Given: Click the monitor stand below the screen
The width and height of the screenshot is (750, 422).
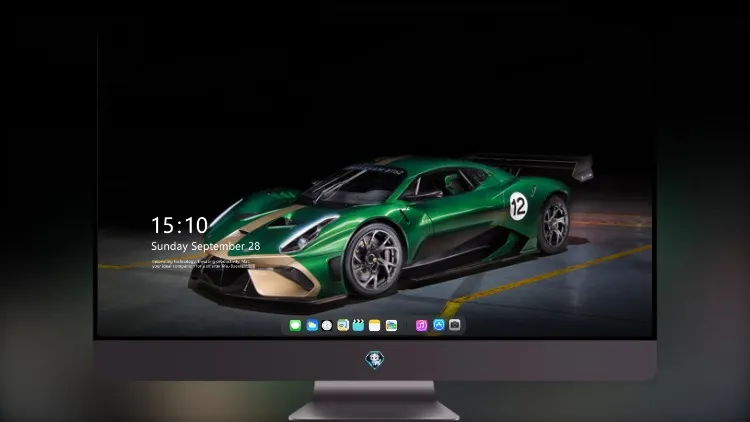Looking at the screenshot, I should [374, 401].
